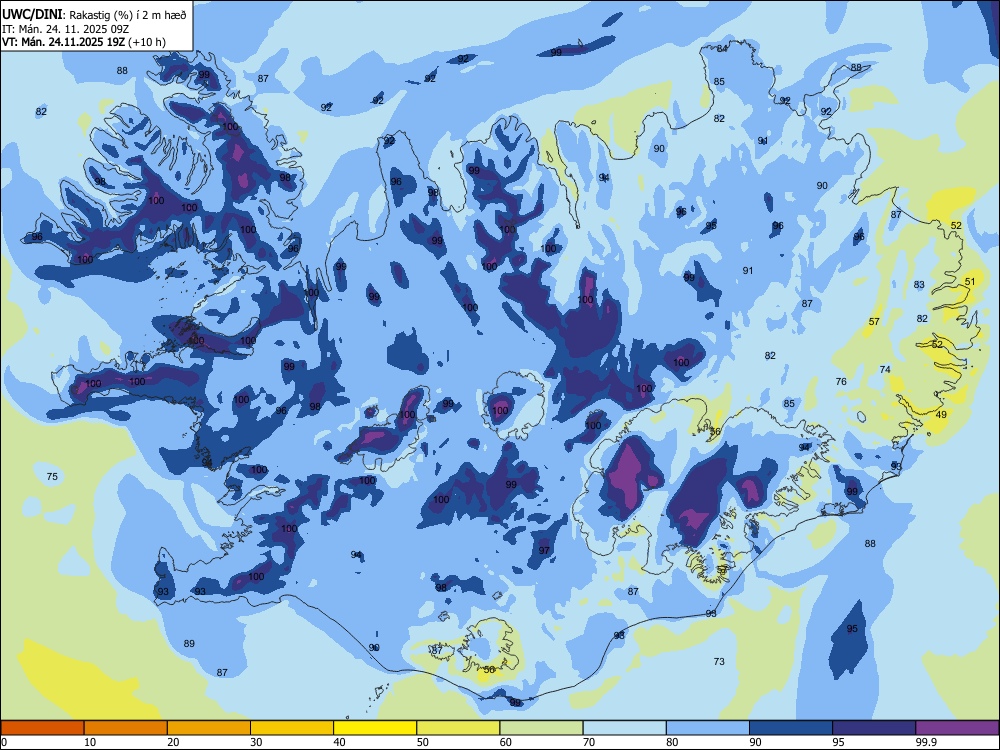Click the '49' humidity value on the map
1000x750 pixels.
pyautogui.click(x=941, y=415)
